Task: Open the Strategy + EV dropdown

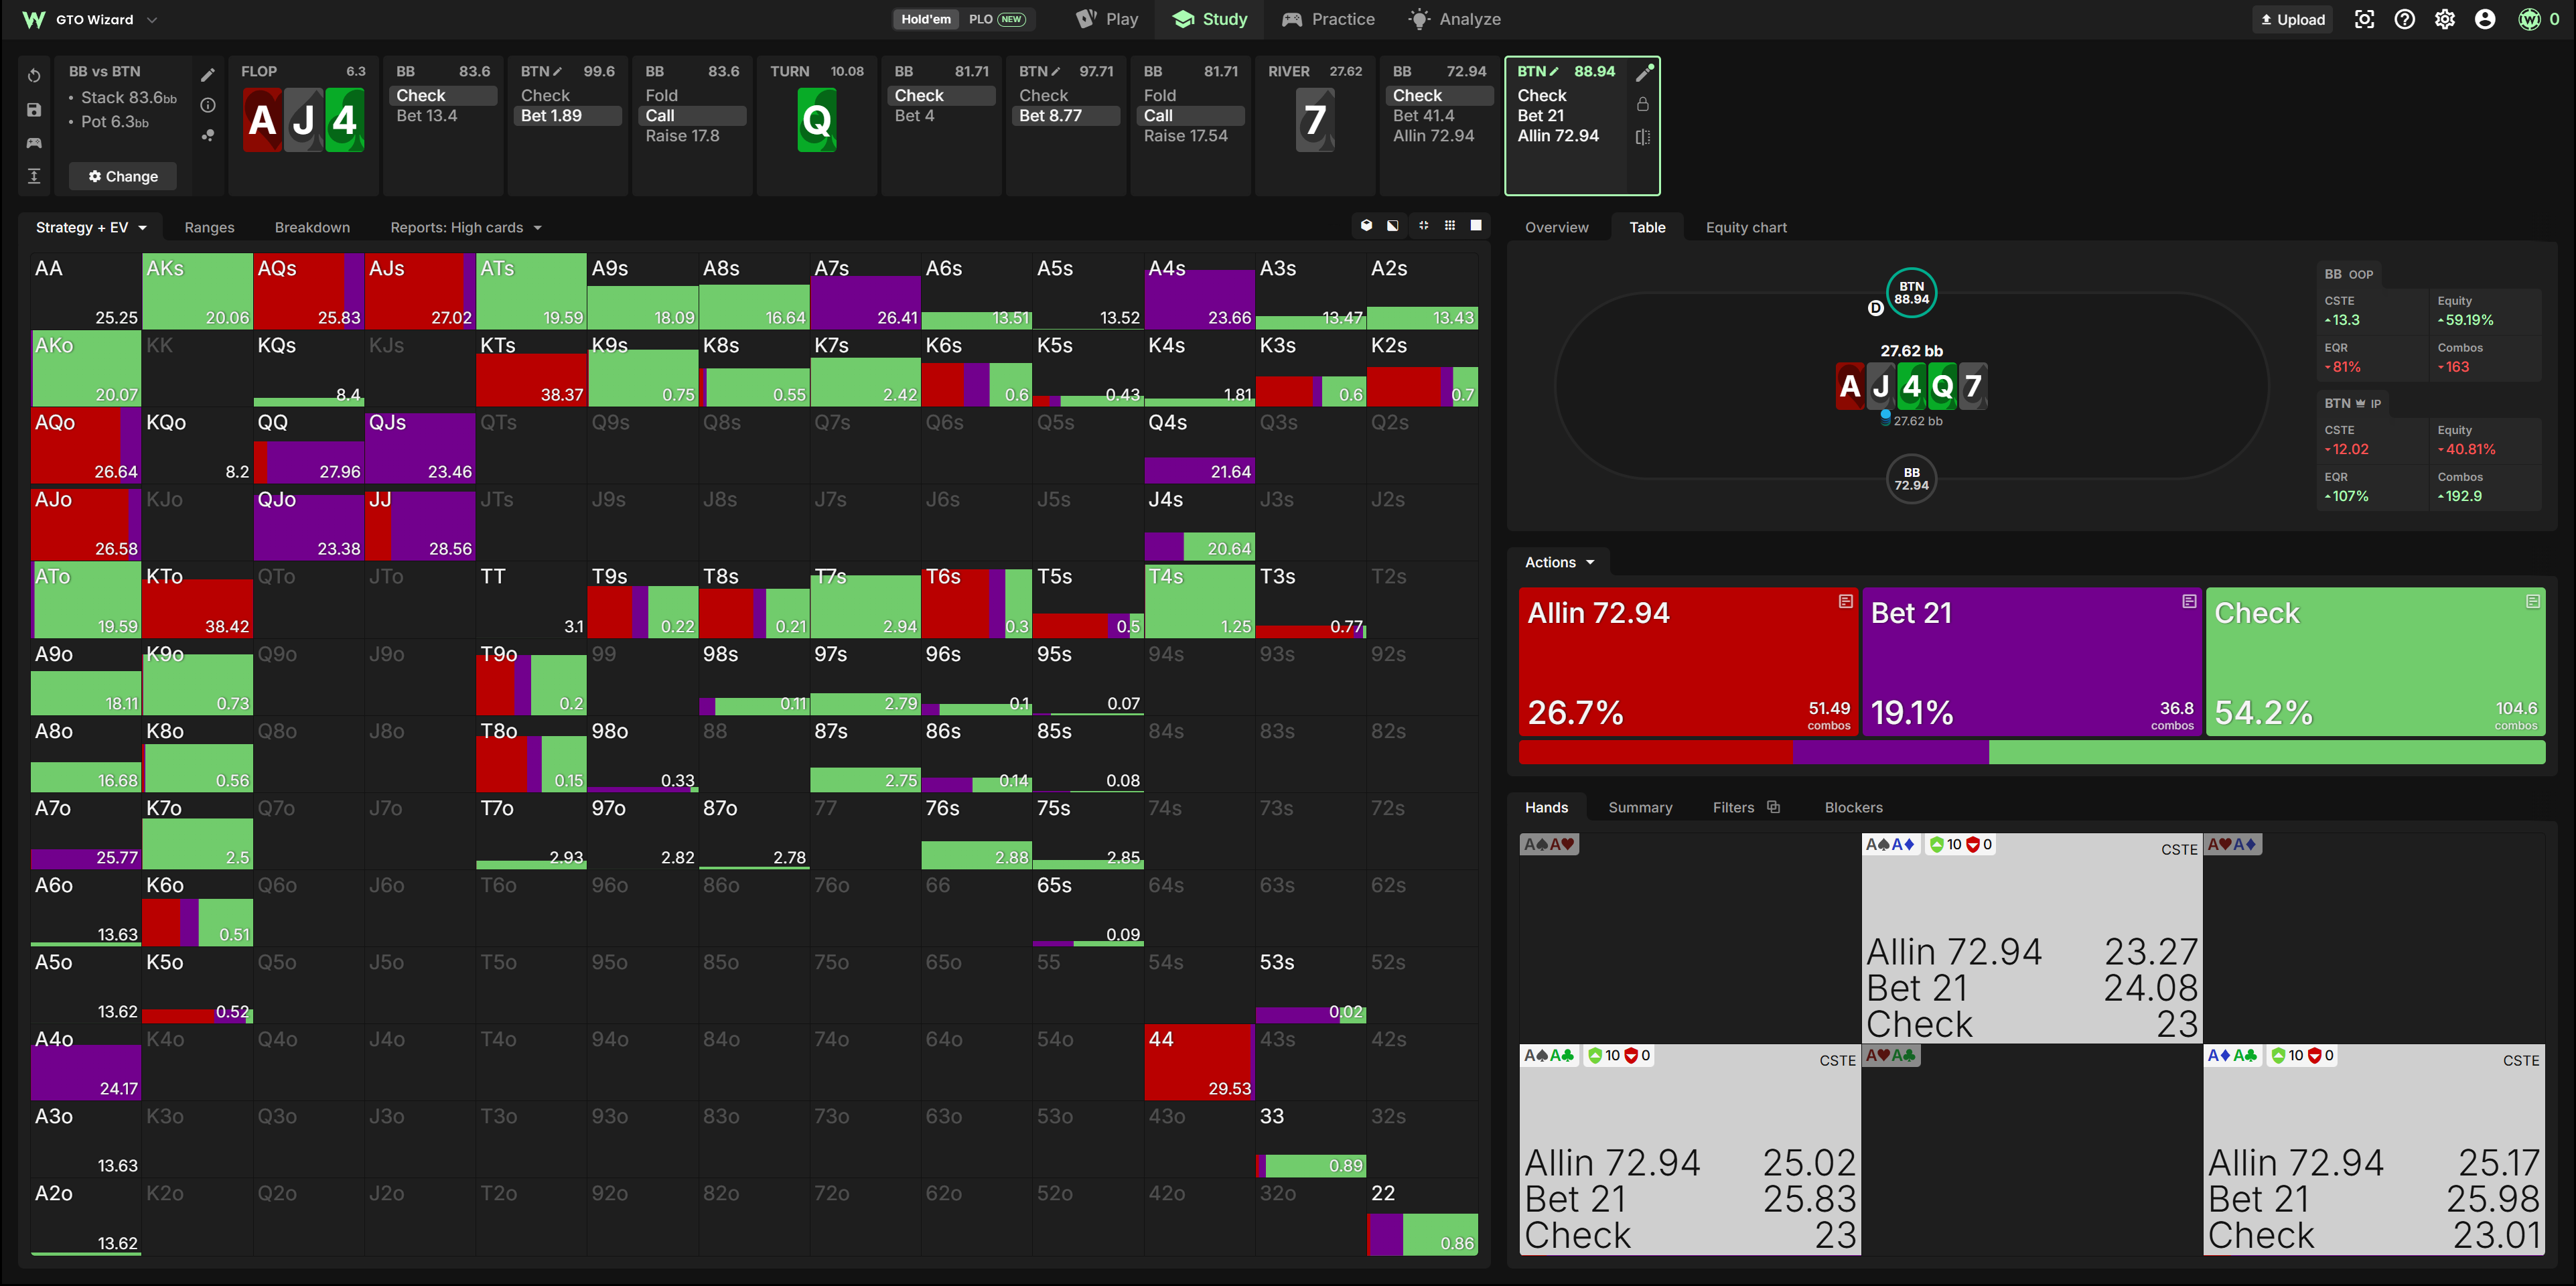Action: pos(91,227)
